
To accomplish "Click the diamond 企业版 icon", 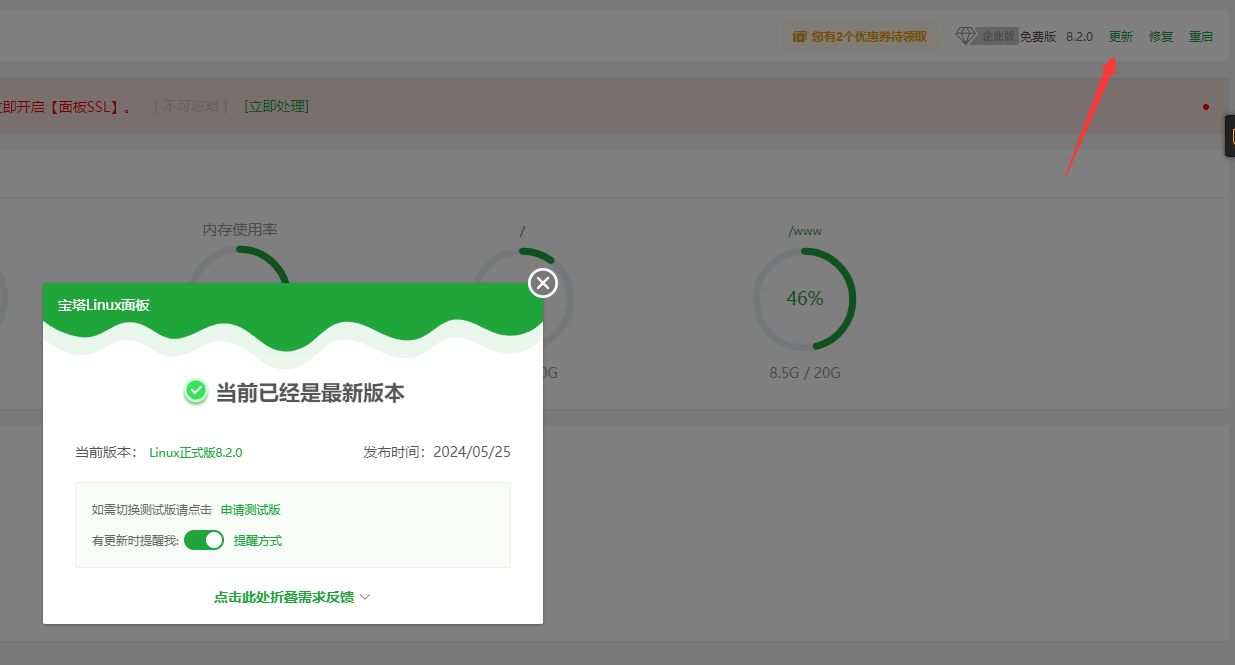I will coord(965,36).
